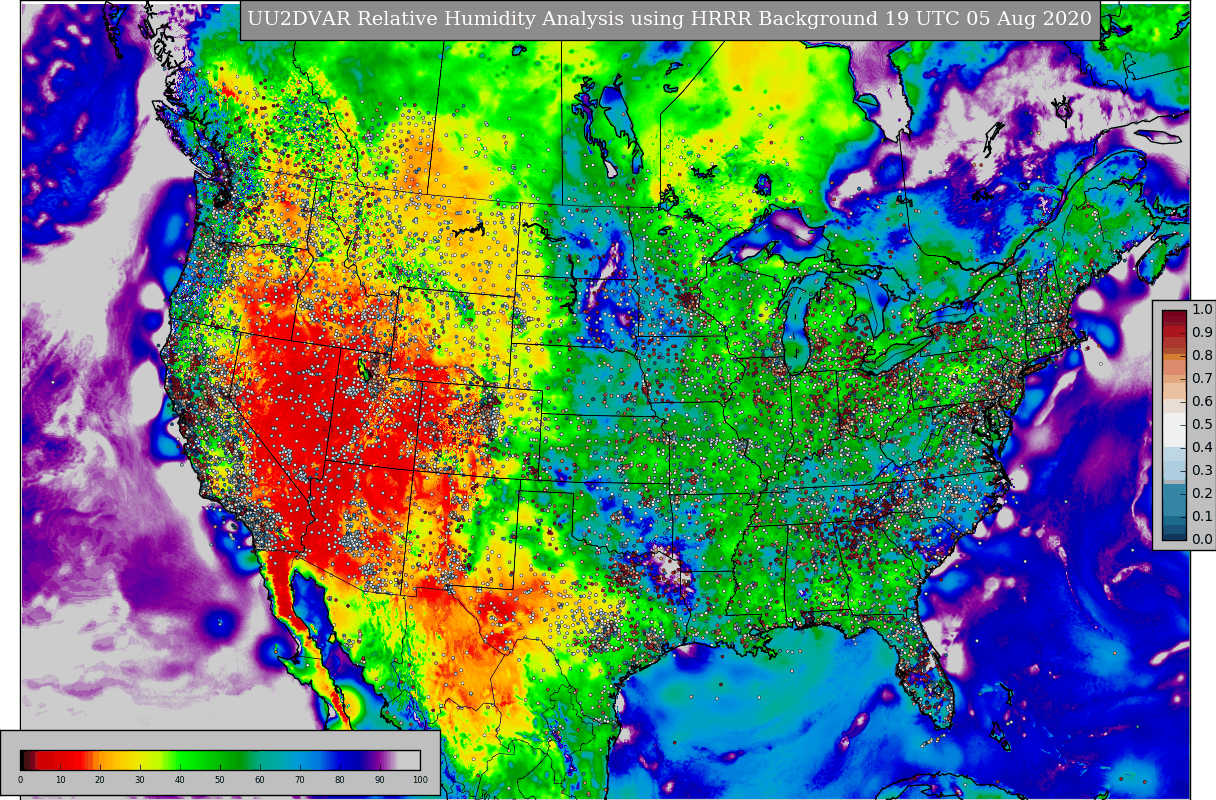Click the '0.4' label on the right colorbar

coord(1201,447)
